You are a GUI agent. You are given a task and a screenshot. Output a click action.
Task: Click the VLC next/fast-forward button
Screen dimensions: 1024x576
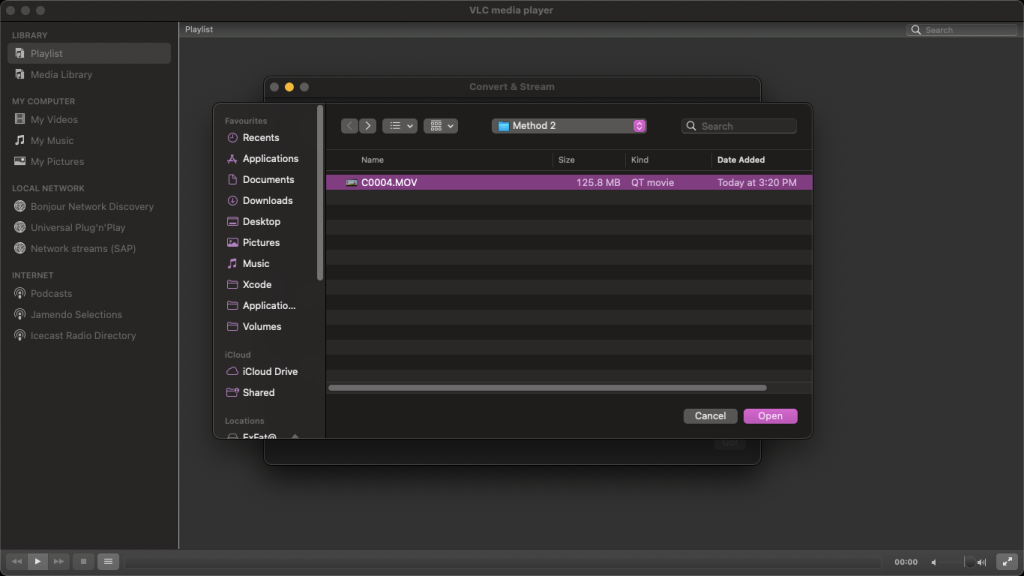click(59, 562)
